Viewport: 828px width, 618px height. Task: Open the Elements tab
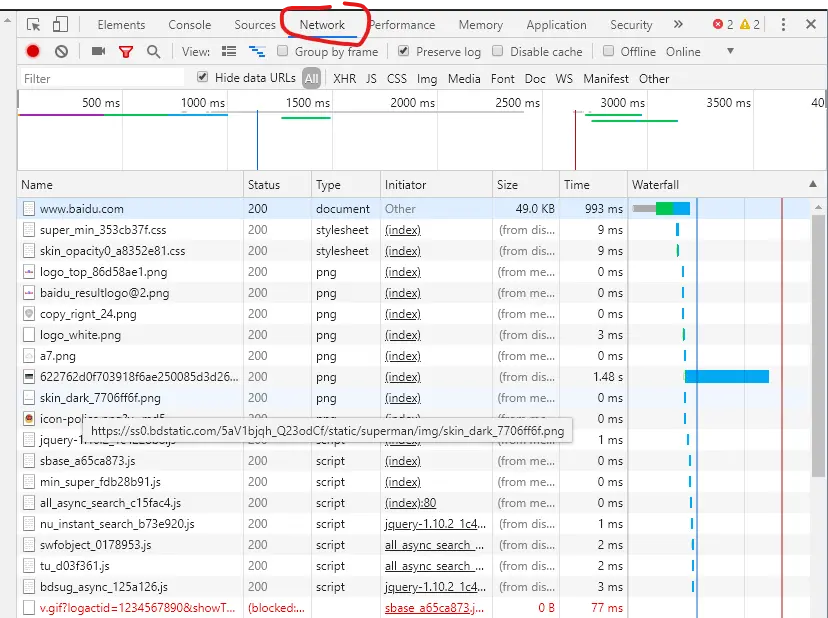pos(121,25)
